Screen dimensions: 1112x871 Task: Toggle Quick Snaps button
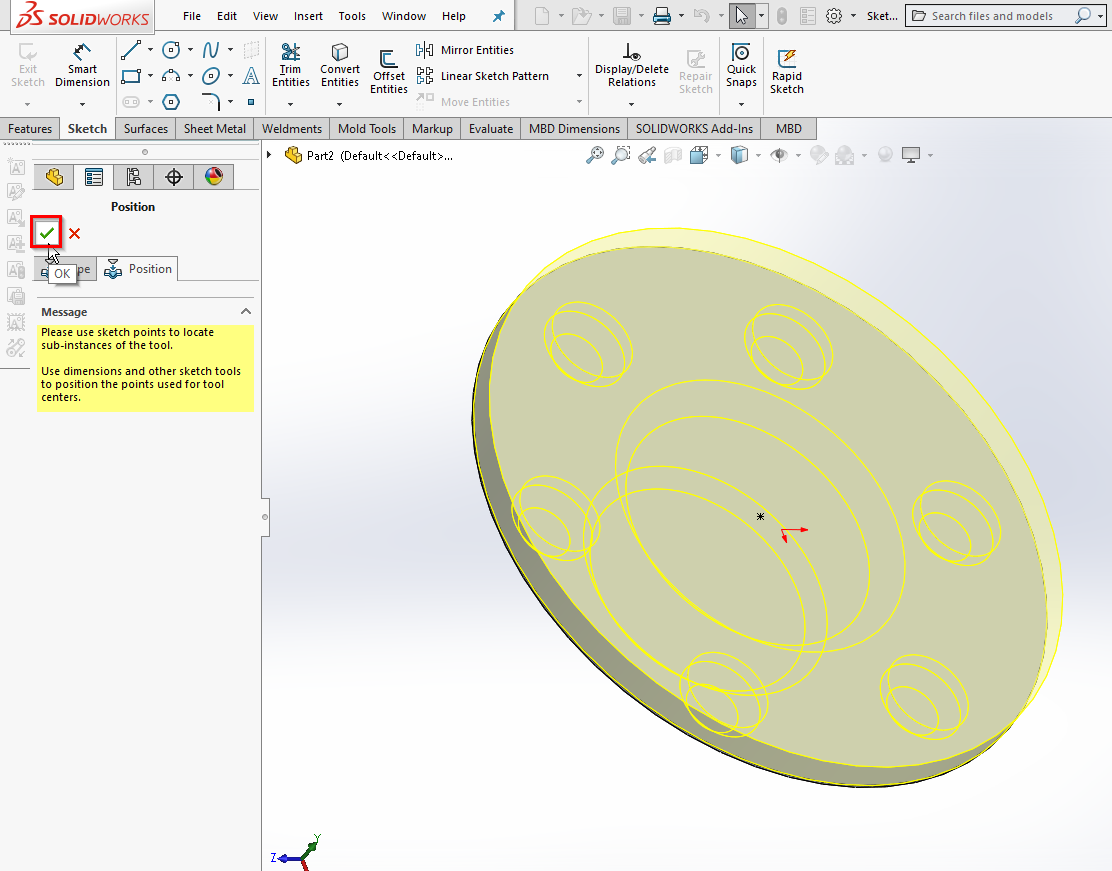pos(741,66)
